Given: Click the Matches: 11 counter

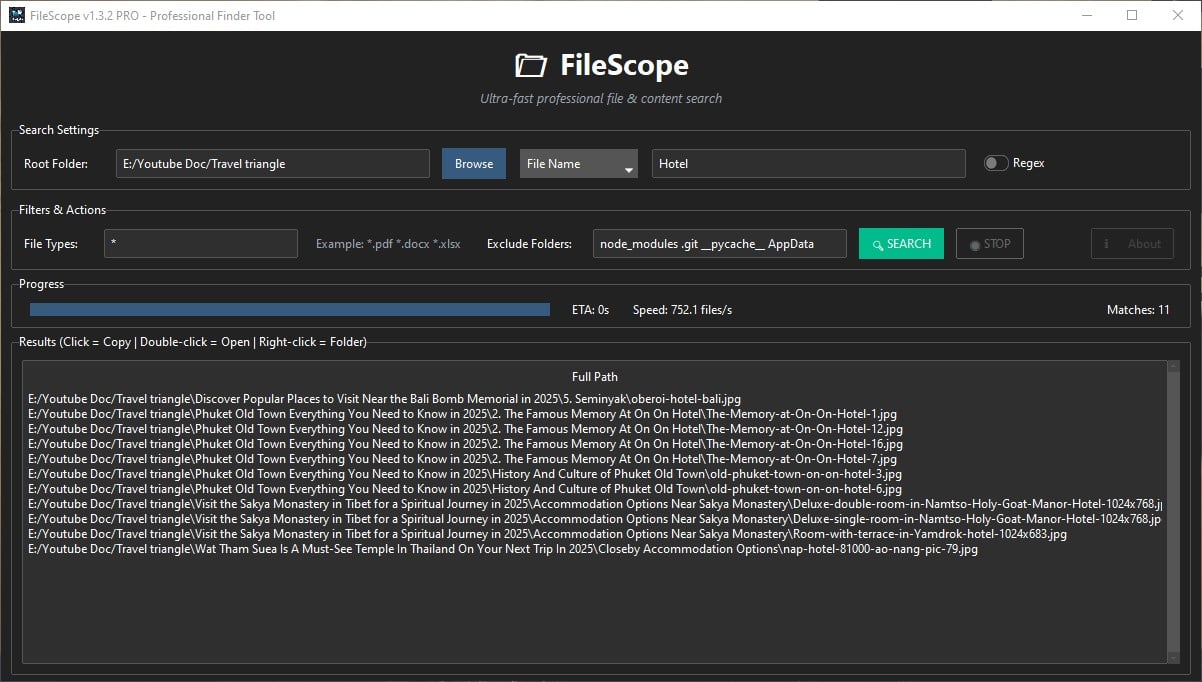Looking at the screenshot, I should click(x=1138, y=310).
